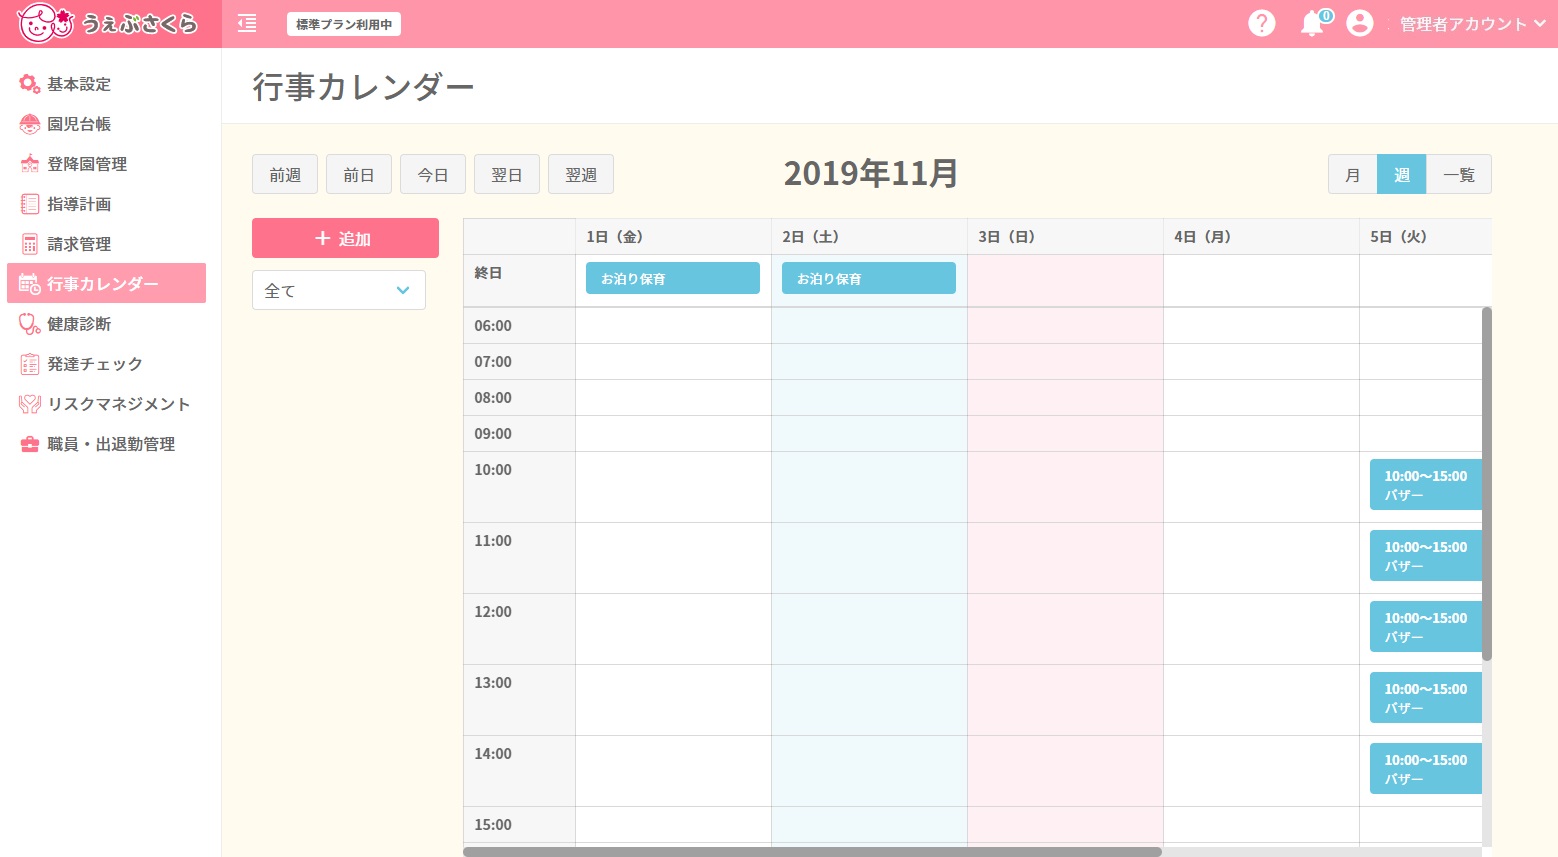Click the 15:00 time label
Viewport: 1558px width, 857px height.
tap(493, 825)
